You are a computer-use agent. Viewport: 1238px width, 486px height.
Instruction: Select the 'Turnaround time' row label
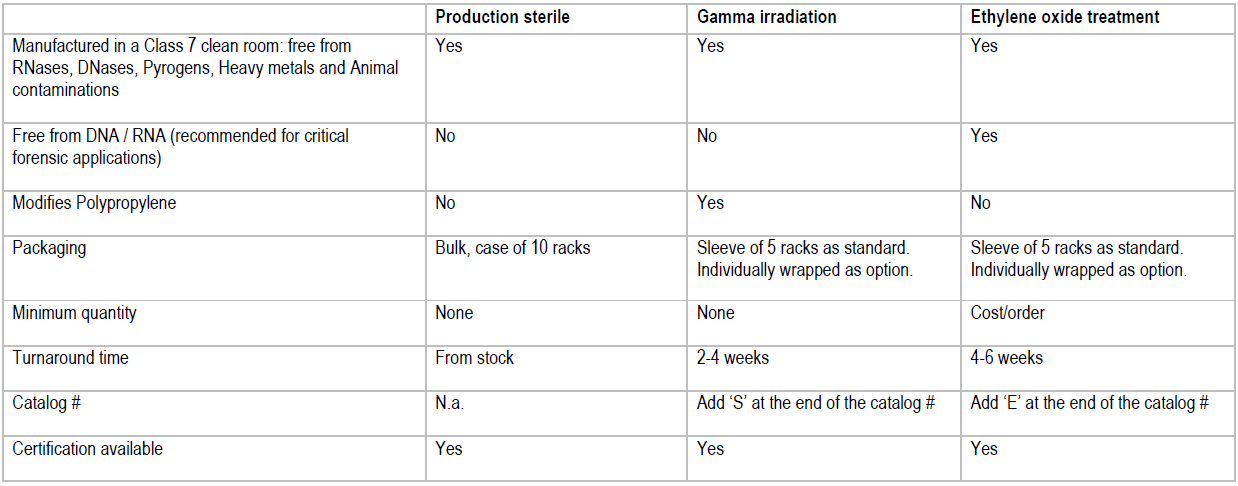point(70,358)
